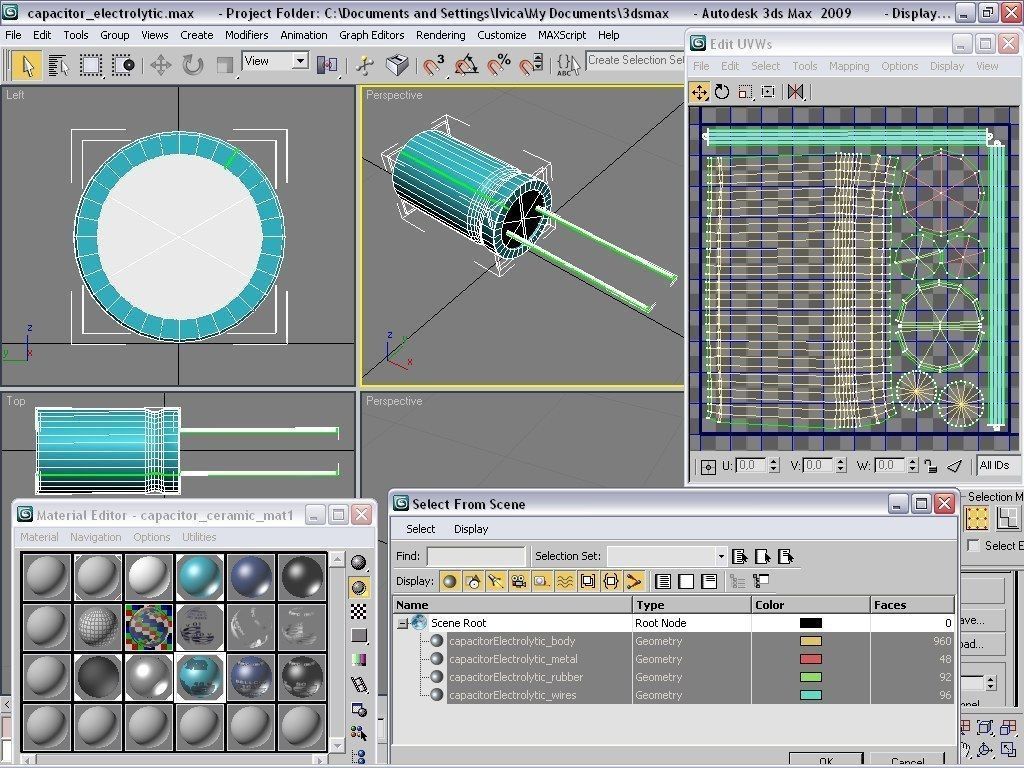1024x768 pixels.
Task: Open Edit Named Selection Sets tool
Action: 568,65
